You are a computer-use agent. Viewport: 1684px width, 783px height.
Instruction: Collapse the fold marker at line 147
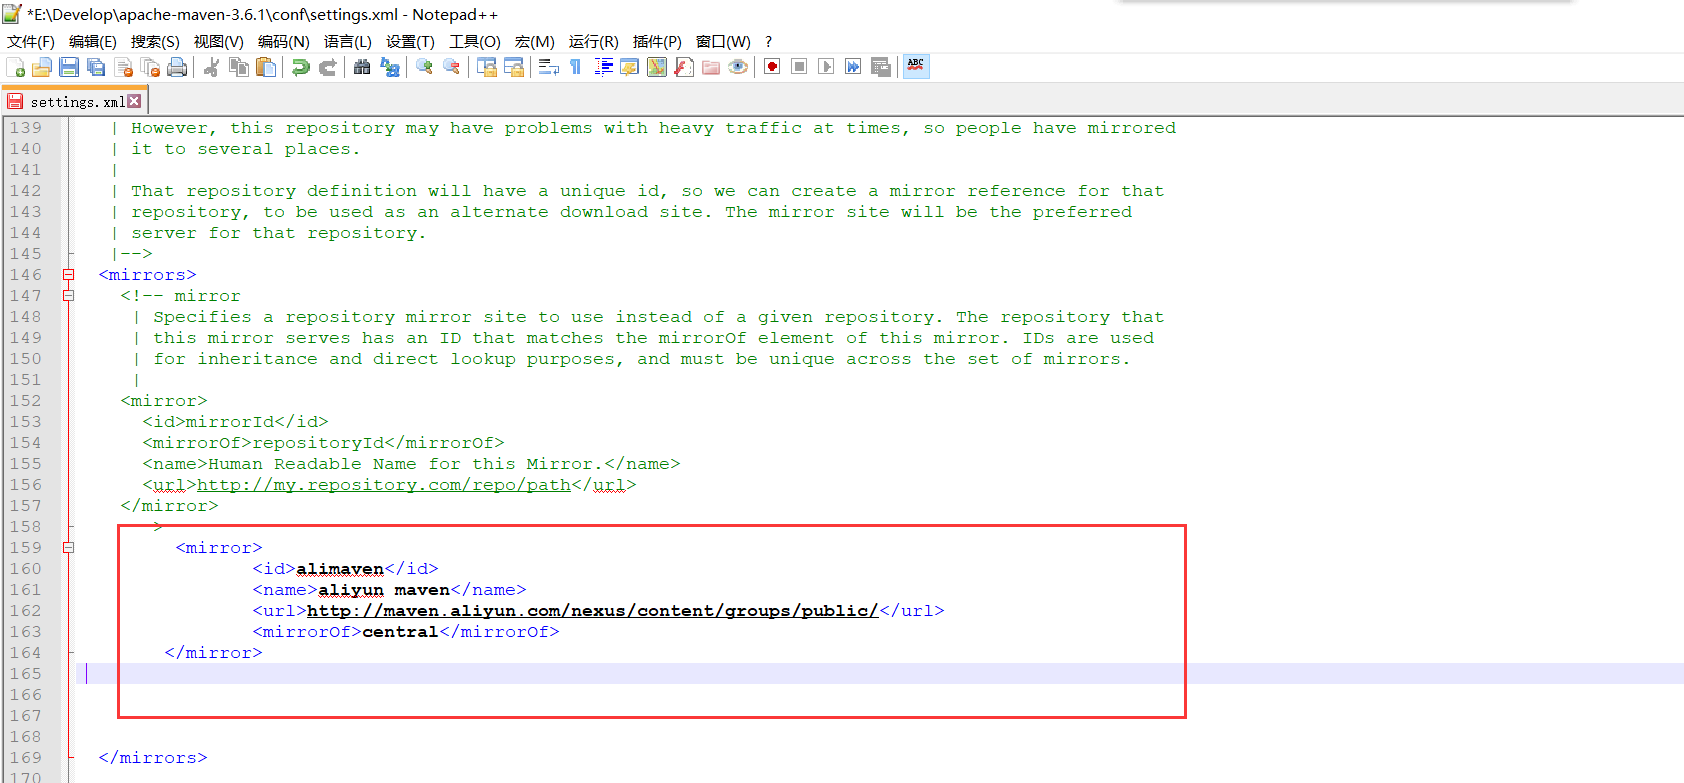68,296
